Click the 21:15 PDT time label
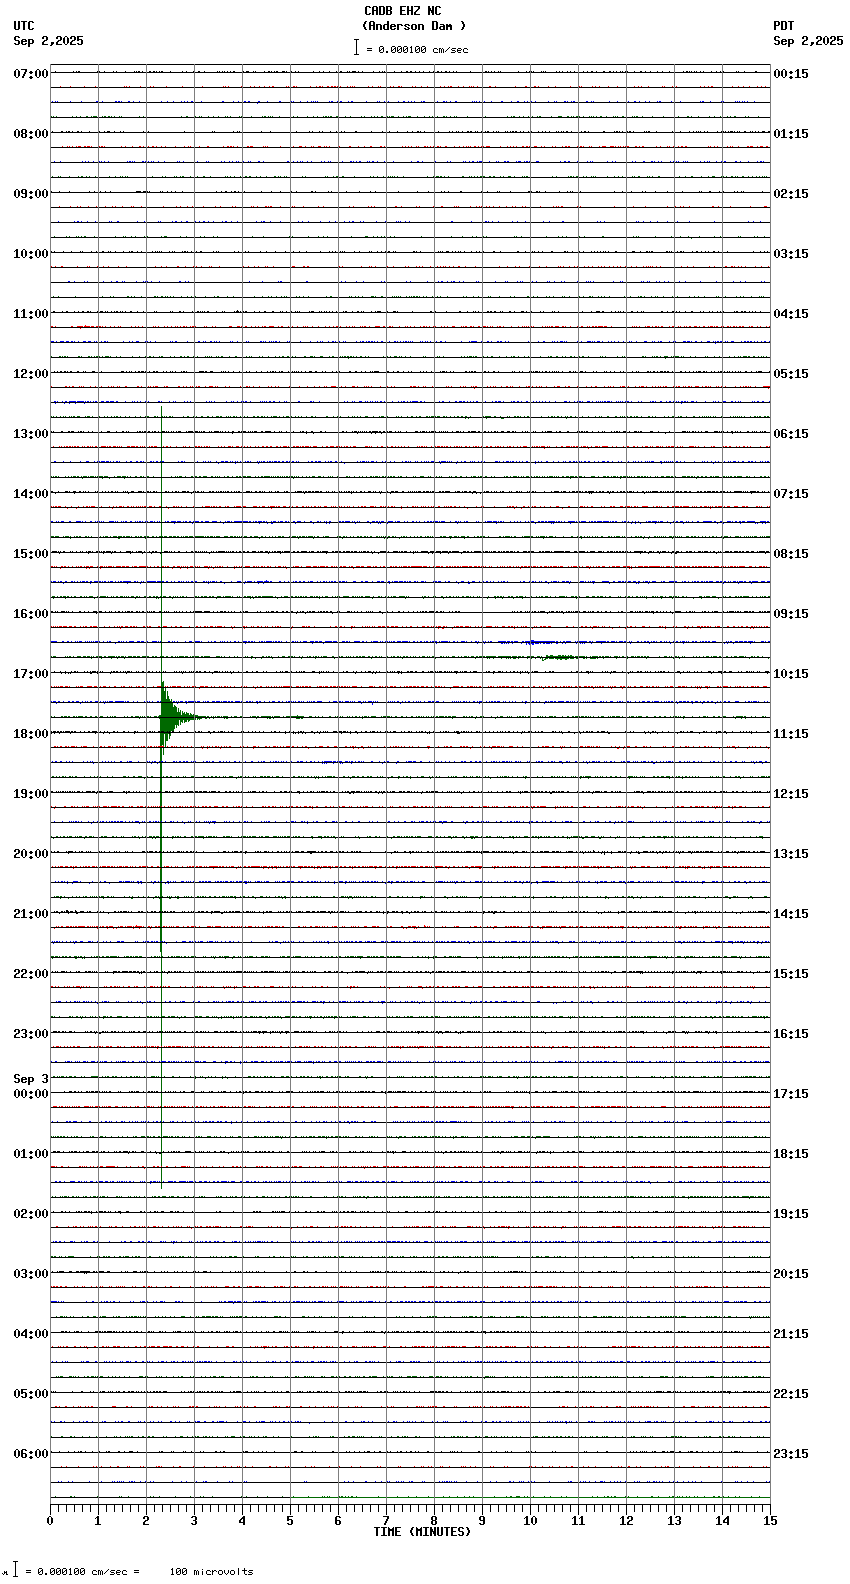The height and width of the screenshot is (1584, 850). click(791, 1334)
